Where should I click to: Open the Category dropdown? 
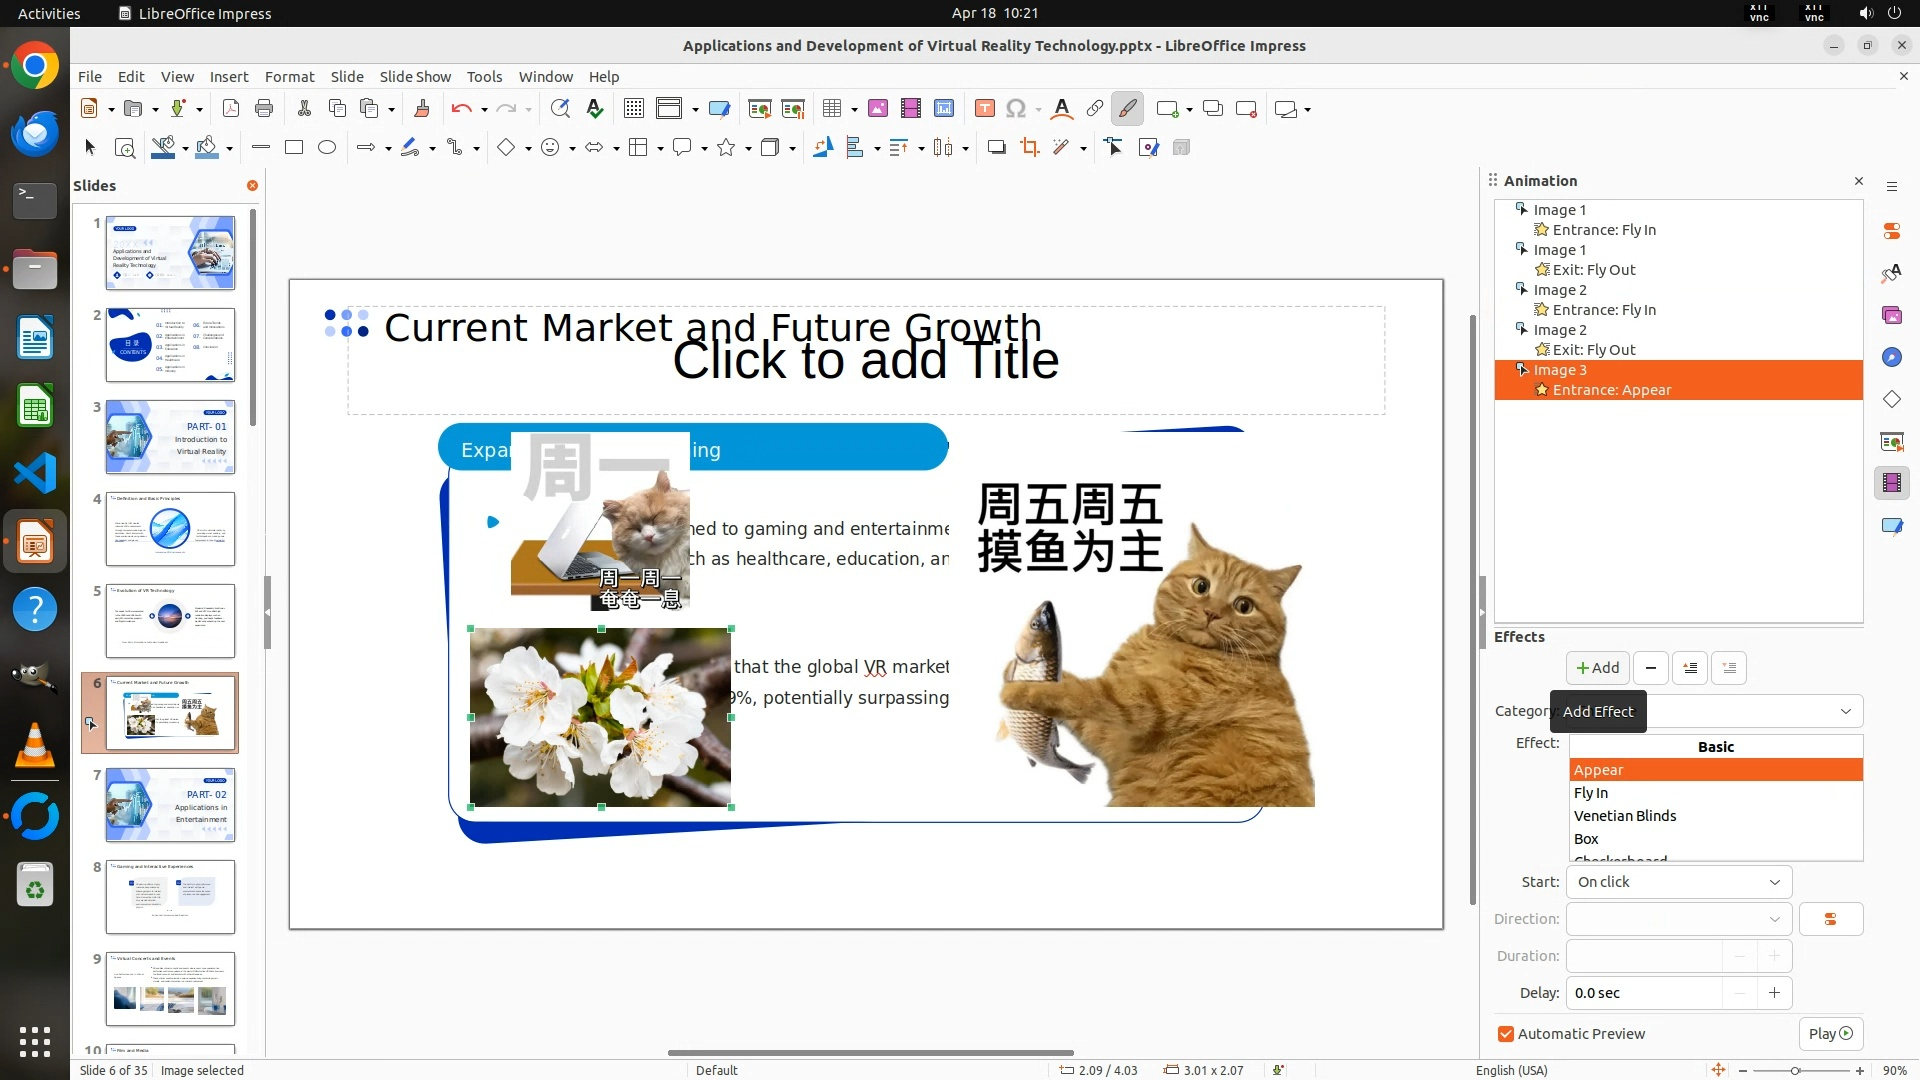click(1845, 711)
